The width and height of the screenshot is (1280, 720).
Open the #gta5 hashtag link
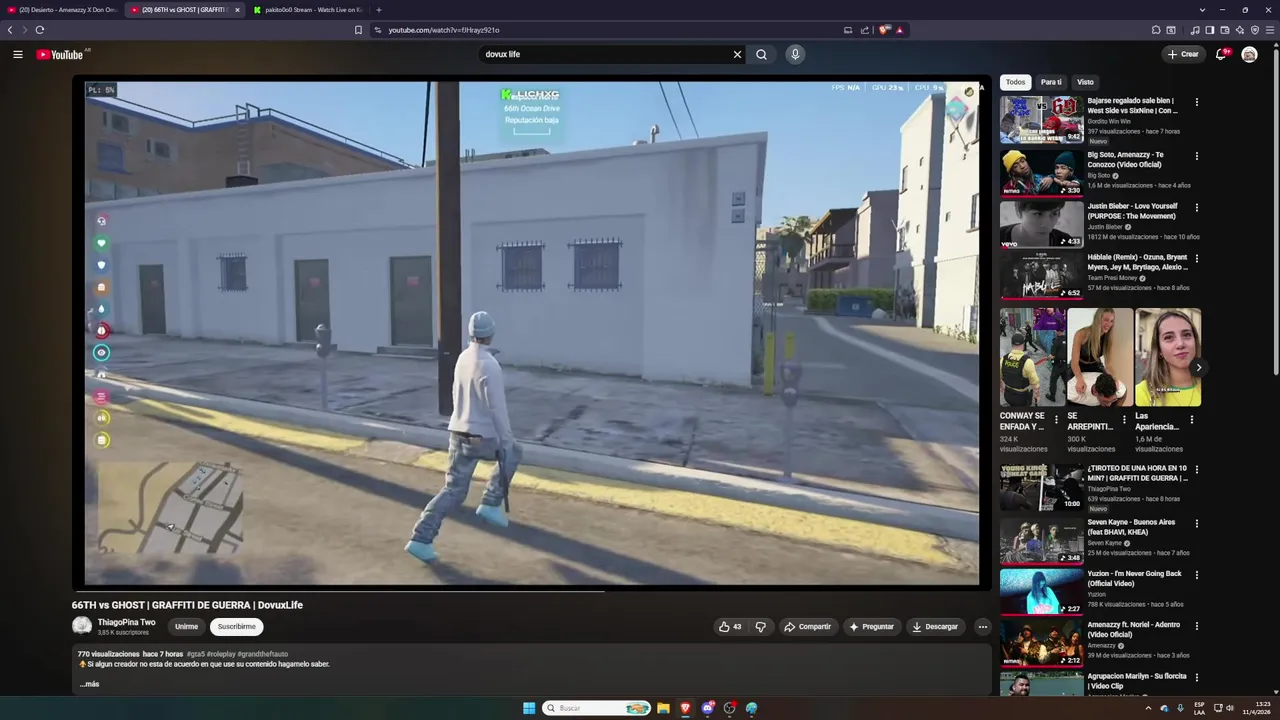coord(196,654)
